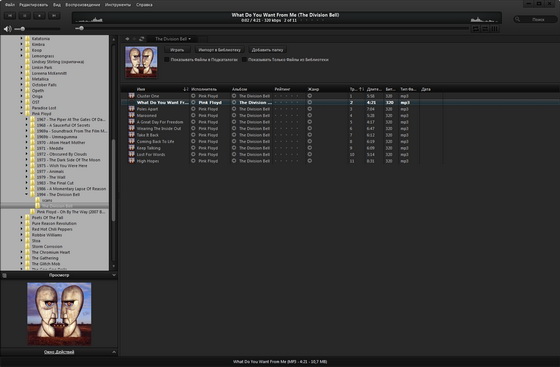Expand the 'Окно Действий' panel arrow
The width and height of the screenshot is (560, 367).
[114, 352]
